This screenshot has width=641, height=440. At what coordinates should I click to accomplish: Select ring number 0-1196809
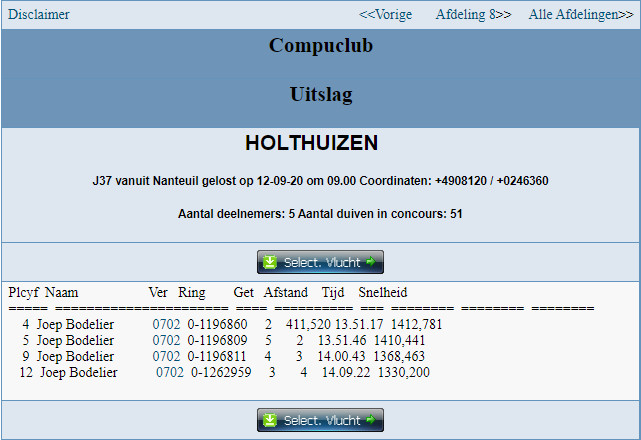(217, 340)
